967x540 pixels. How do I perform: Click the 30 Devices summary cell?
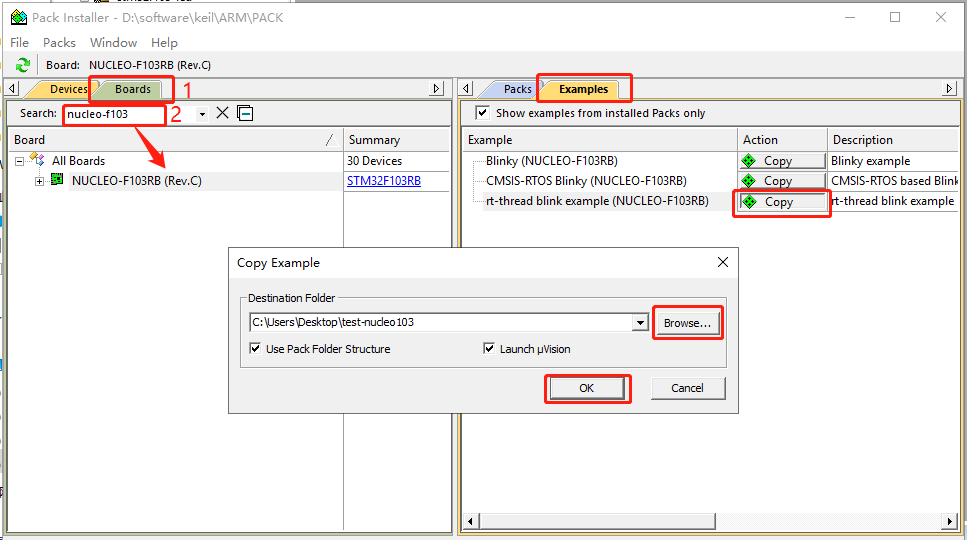tap(374, 161)
